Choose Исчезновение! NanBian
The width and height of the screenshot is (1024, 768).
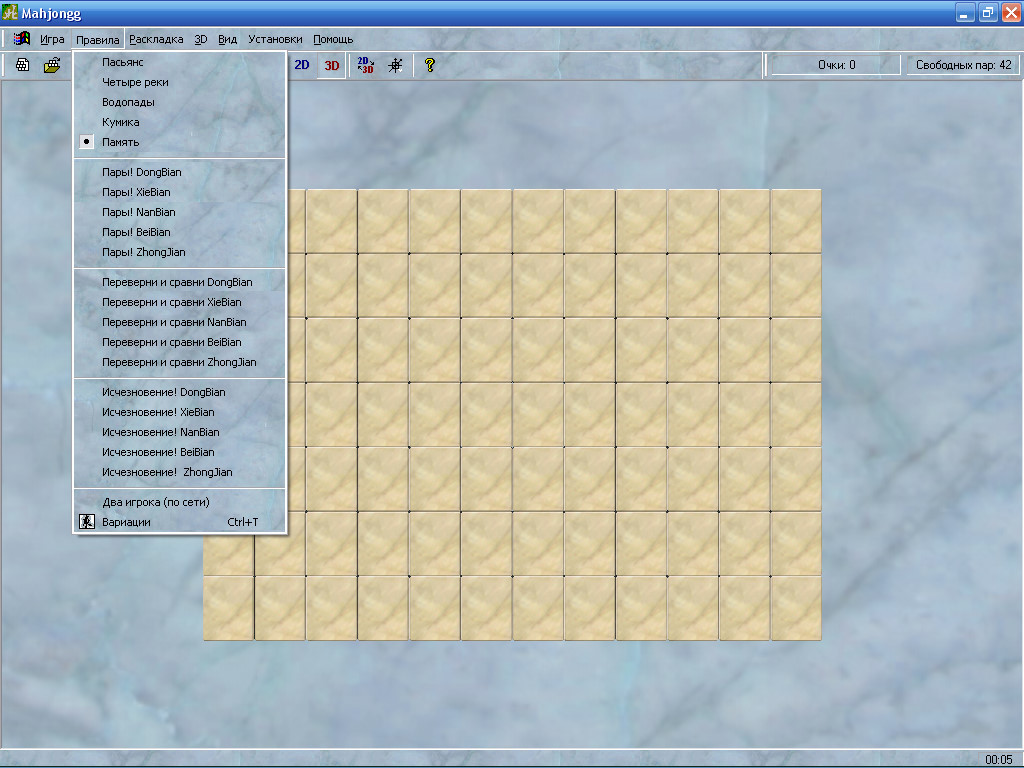point(180,432)
